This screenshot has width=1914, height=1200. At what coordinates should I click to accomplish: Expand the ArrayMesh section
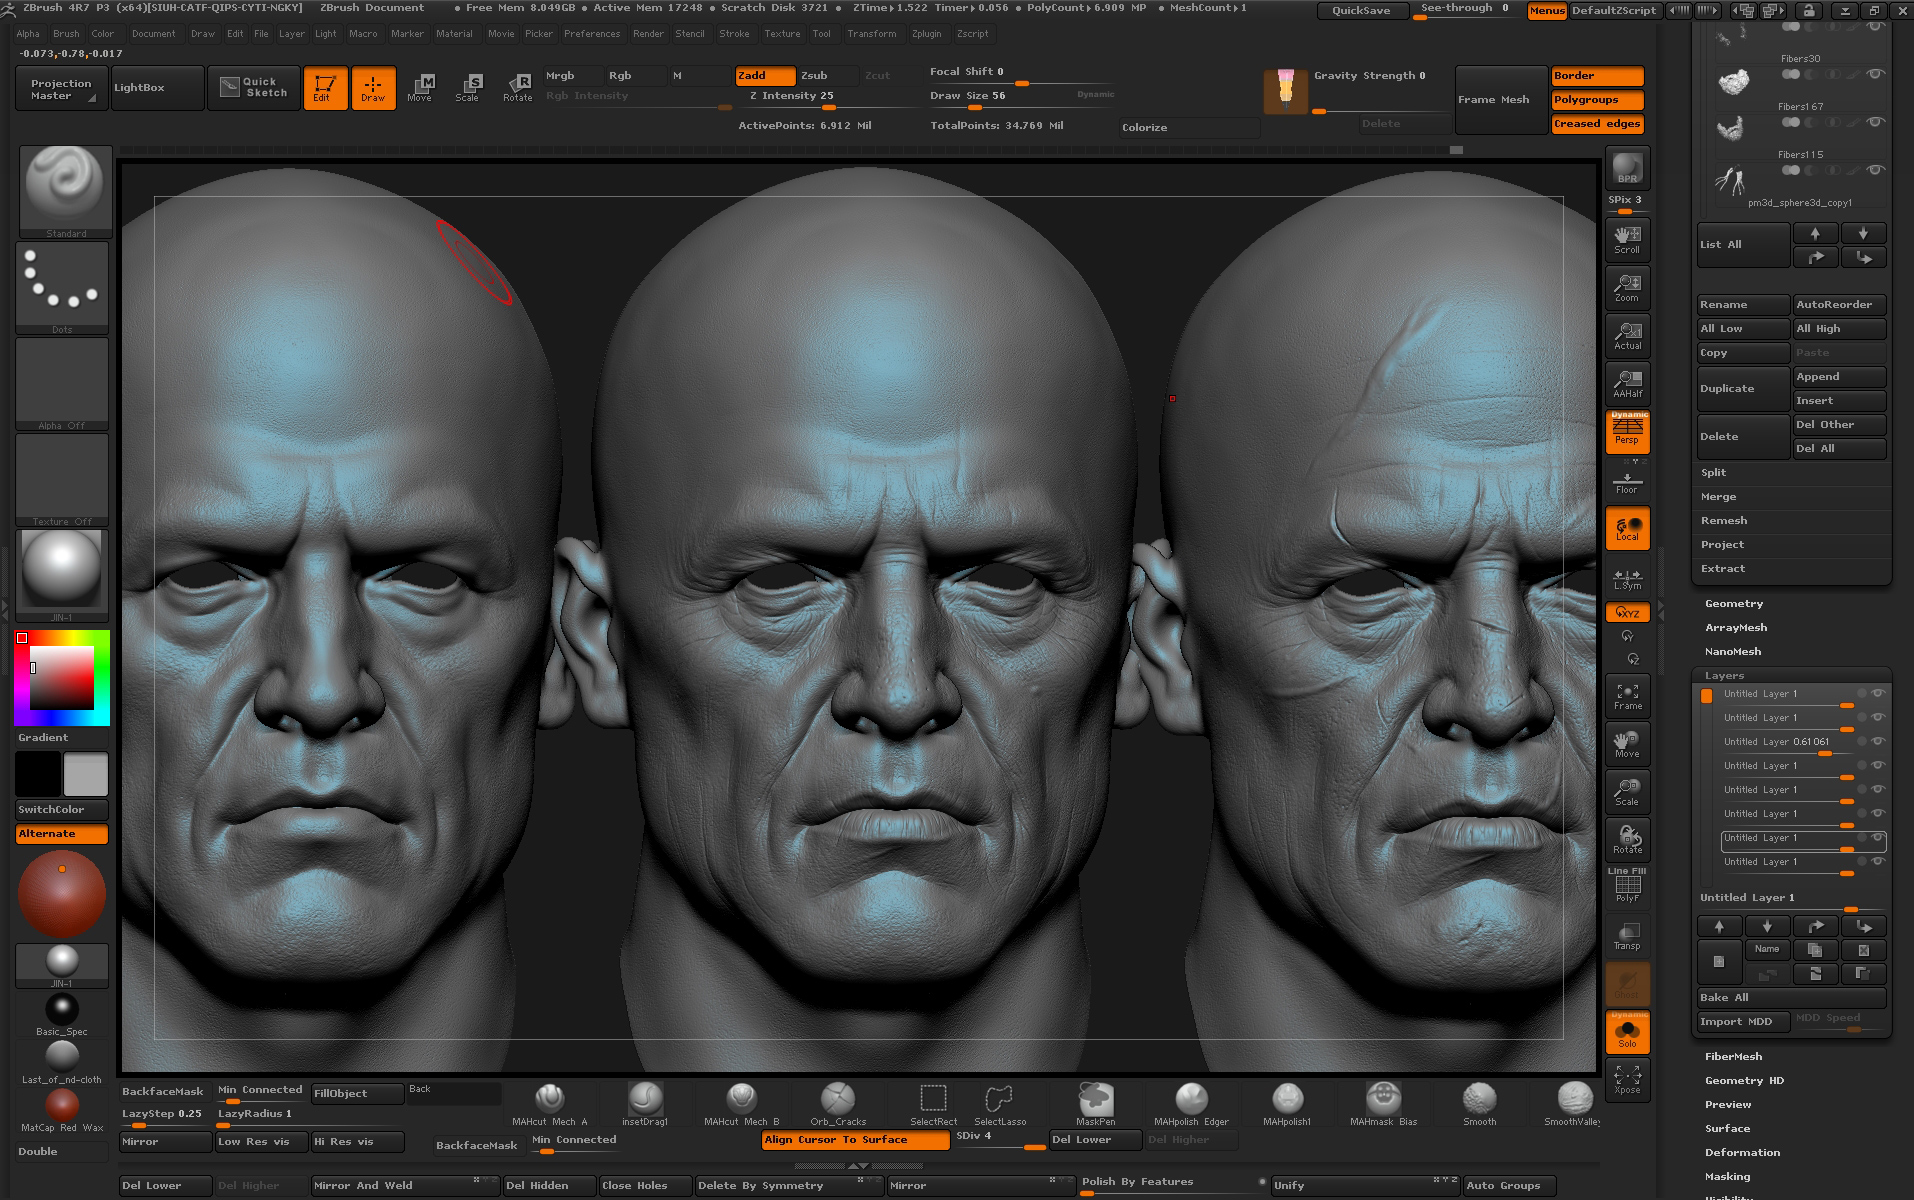[1736, 628]
